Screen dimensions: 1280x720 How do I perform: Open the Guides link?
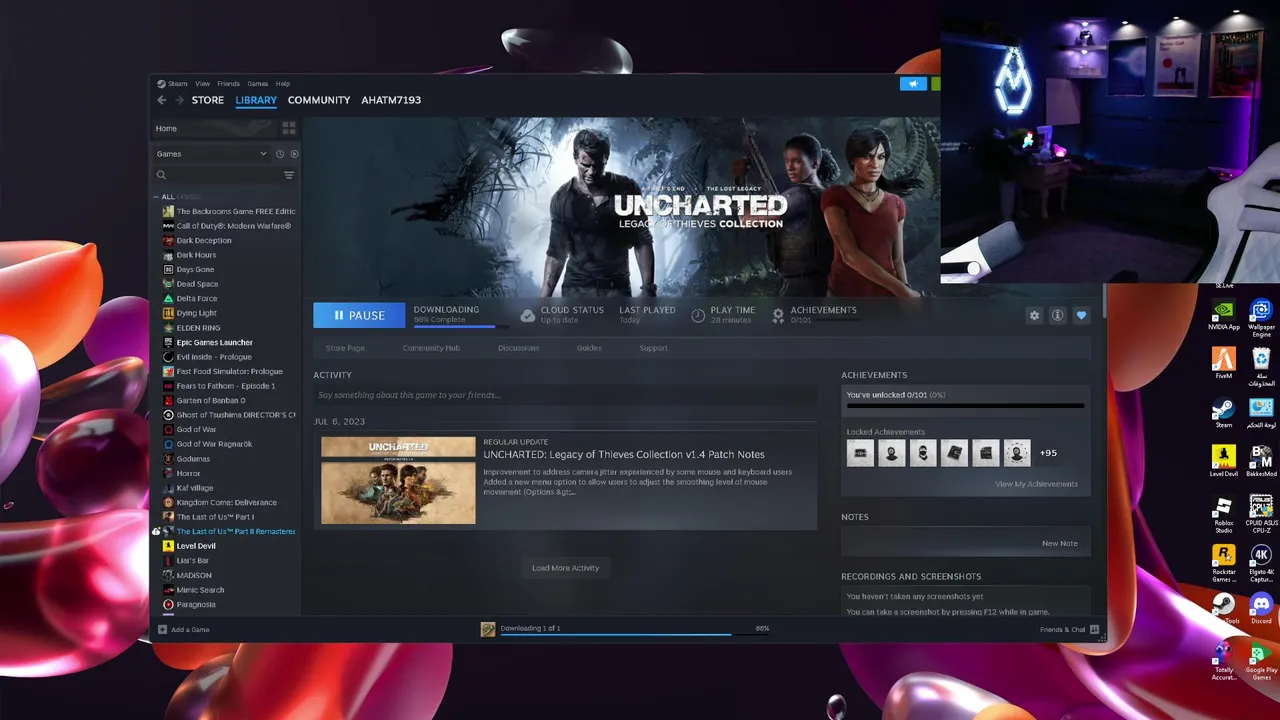click(x=588, y=348)
